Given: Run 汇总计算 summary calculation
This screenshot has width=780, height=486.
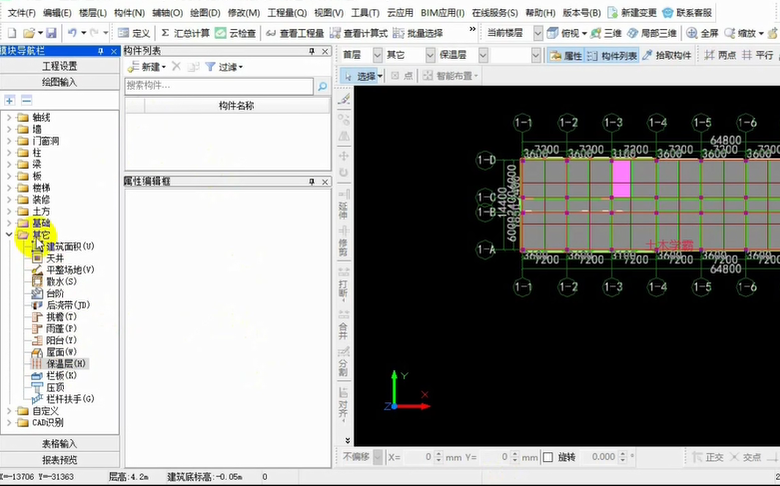Looking at the screenshot, I should coord(186,33).
